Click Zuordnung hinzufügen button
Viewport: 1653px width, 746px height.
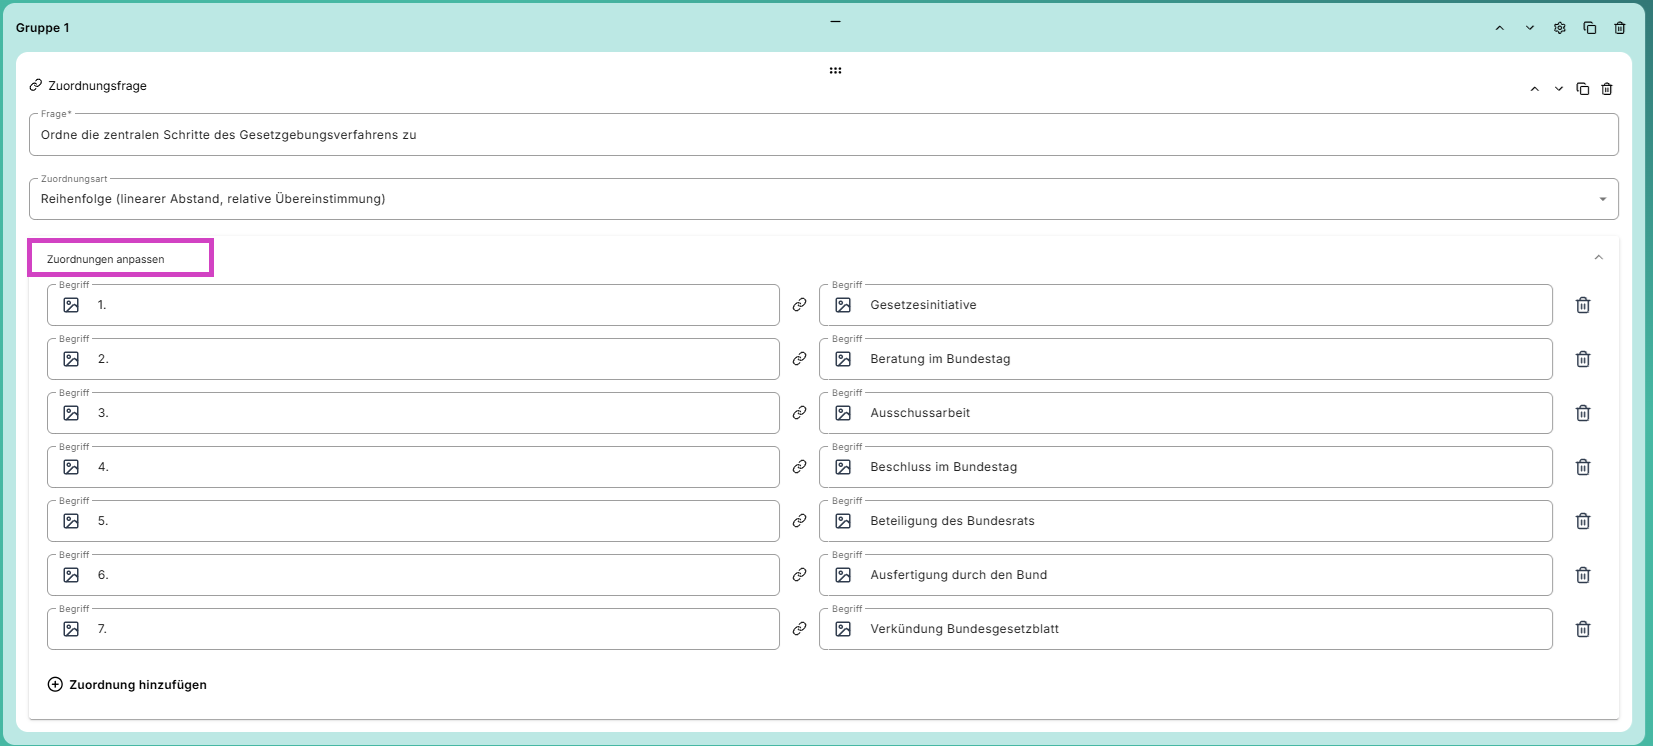(x=127, y=685)
